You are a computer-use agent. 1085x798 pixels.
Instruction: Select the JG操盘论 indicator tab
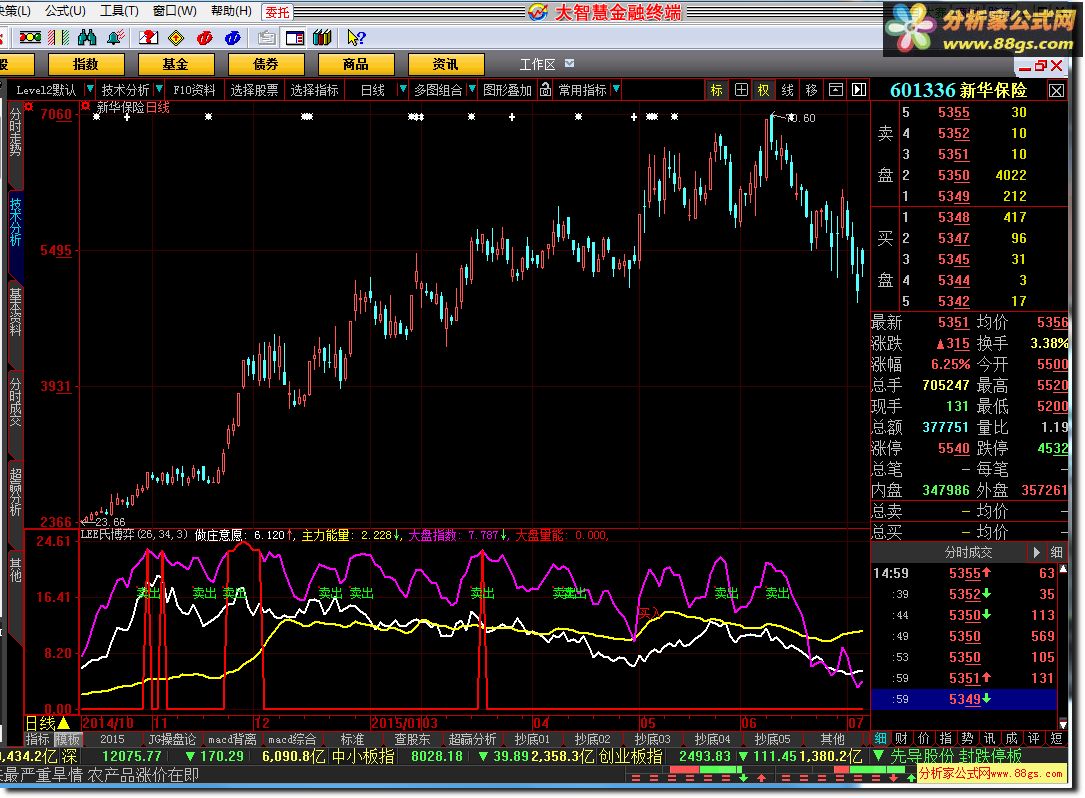coord(172,739)
